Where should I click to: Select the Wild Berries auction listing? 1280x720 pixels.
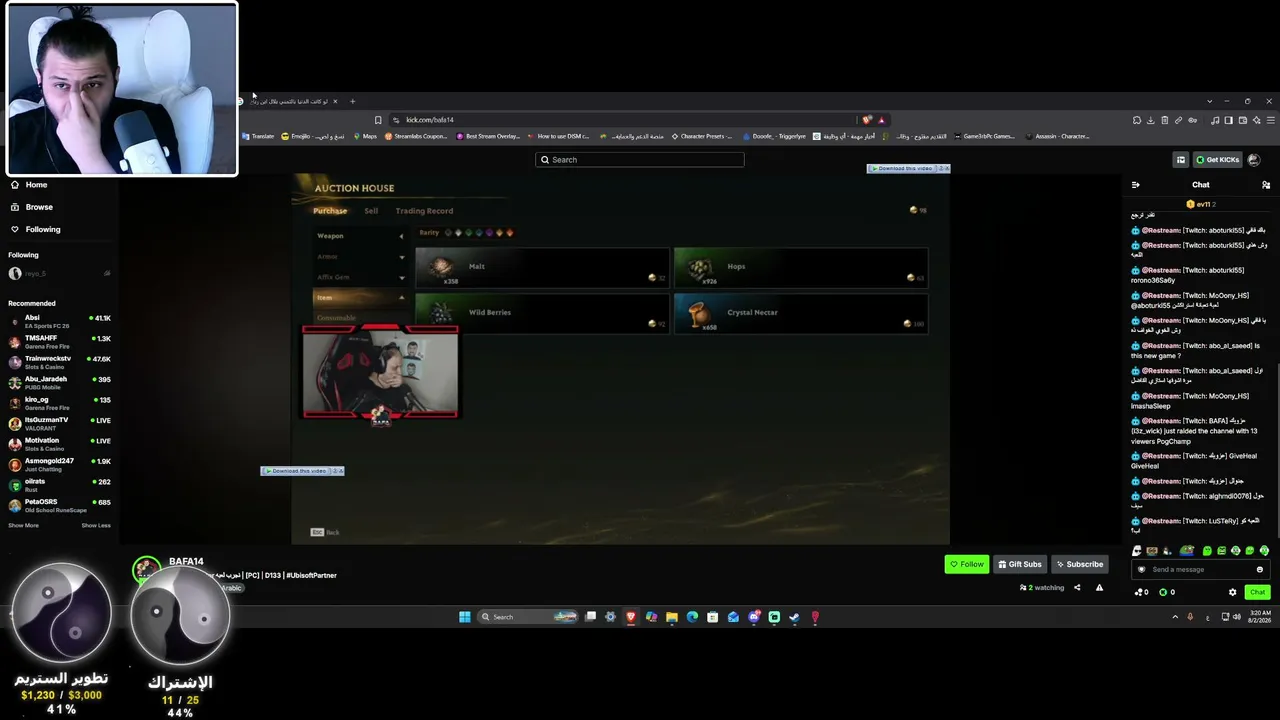[x=542, y=313]
